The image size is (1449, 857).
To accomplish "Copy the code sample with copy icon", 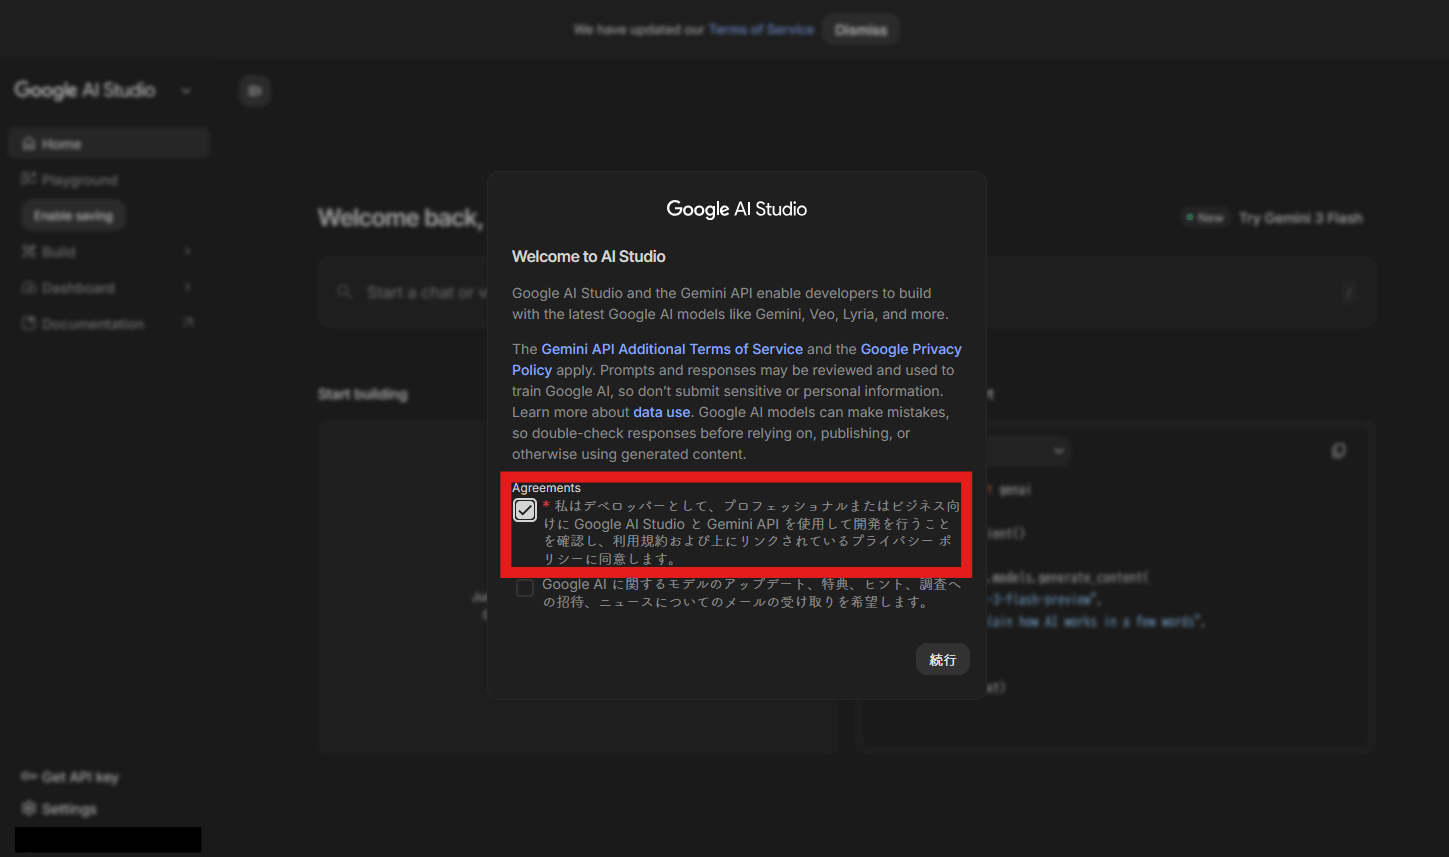I will pyautogui.click(x=1338, y=451).
